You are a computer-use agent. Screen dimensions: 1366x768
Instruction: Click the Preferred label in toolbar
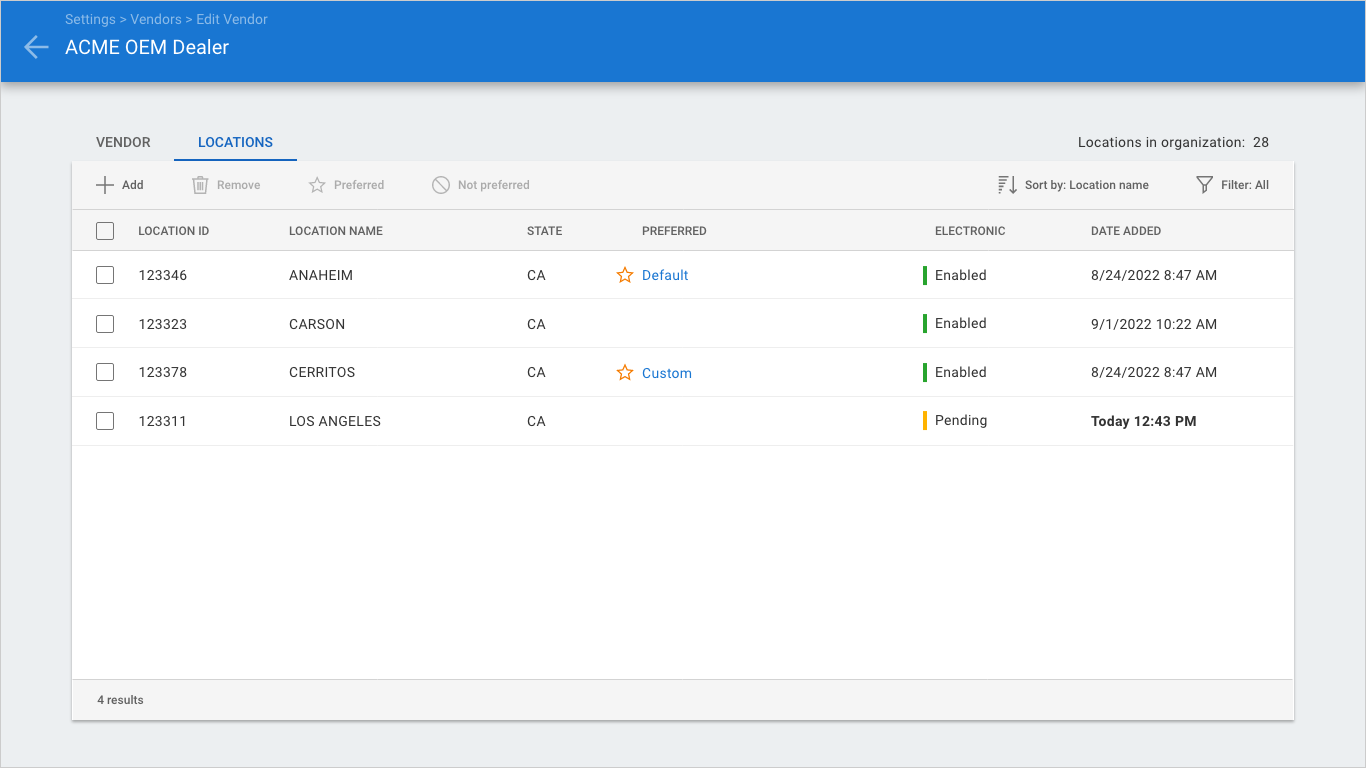(359, 185)
